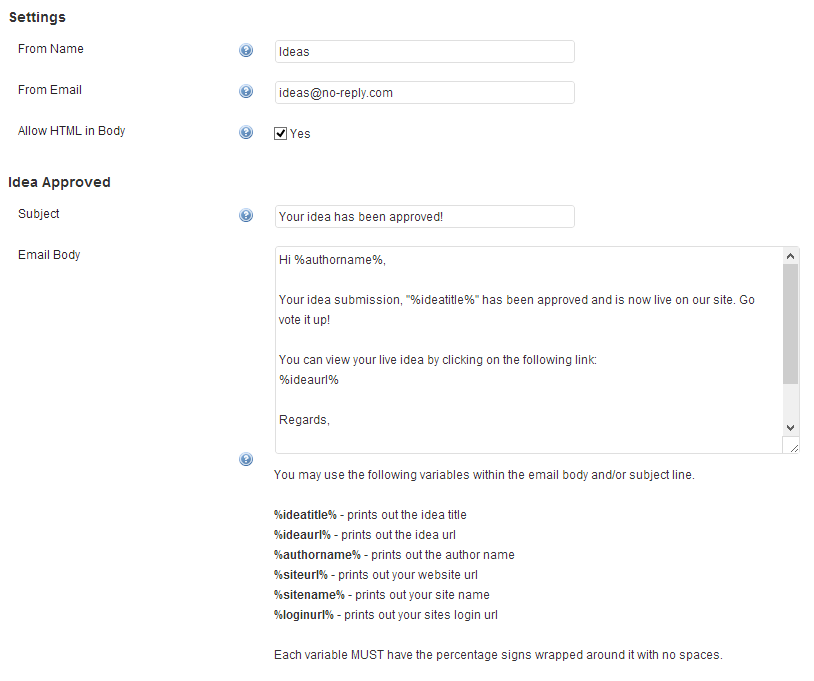This screenshot has width=814, height=681.
Task: Focus the From Name input field
Action: tap(425, 51)
